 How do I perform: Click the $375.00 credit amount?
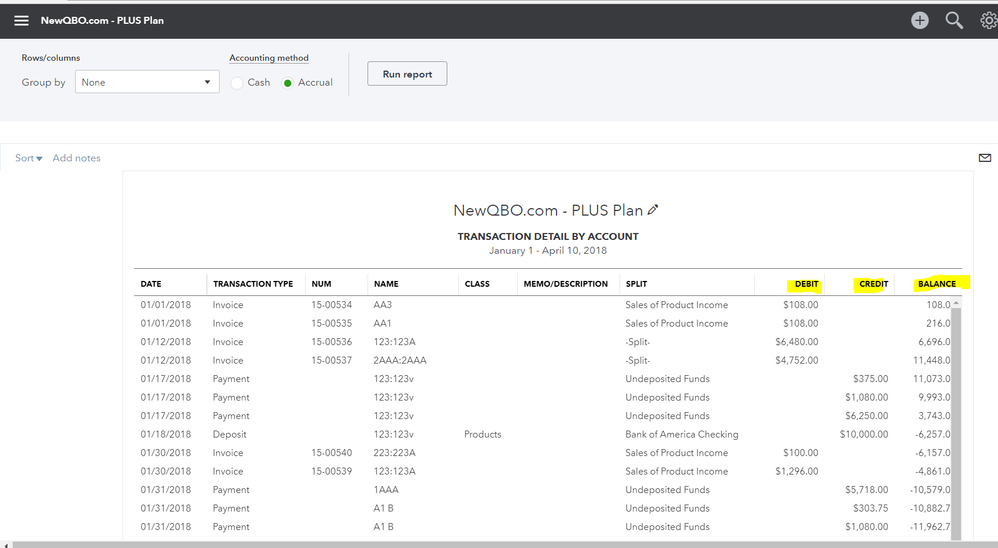point(871,379)
